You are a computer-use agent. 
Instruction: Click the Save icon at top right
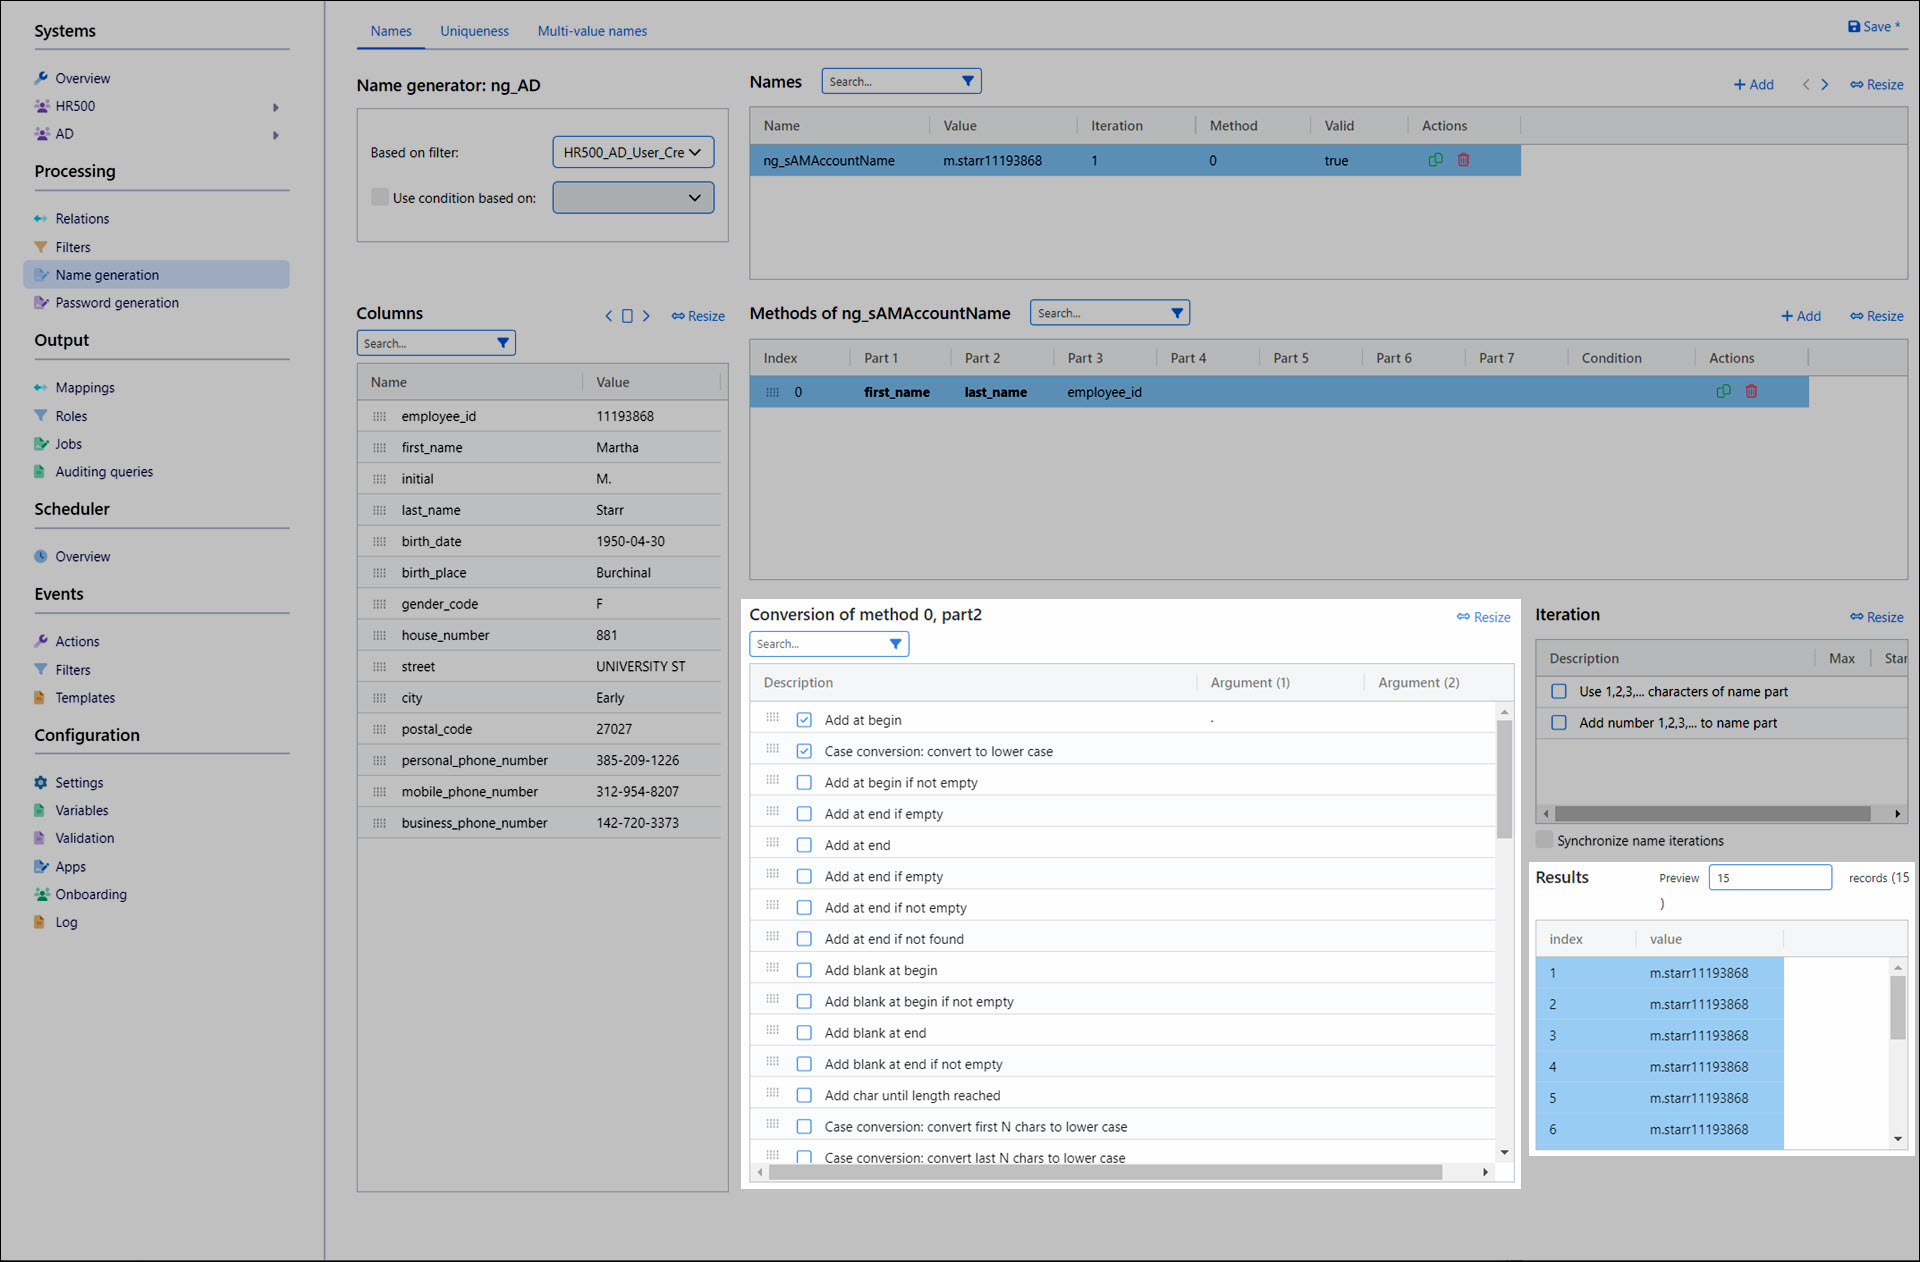pyautogui.click(x=1853, y=27)
